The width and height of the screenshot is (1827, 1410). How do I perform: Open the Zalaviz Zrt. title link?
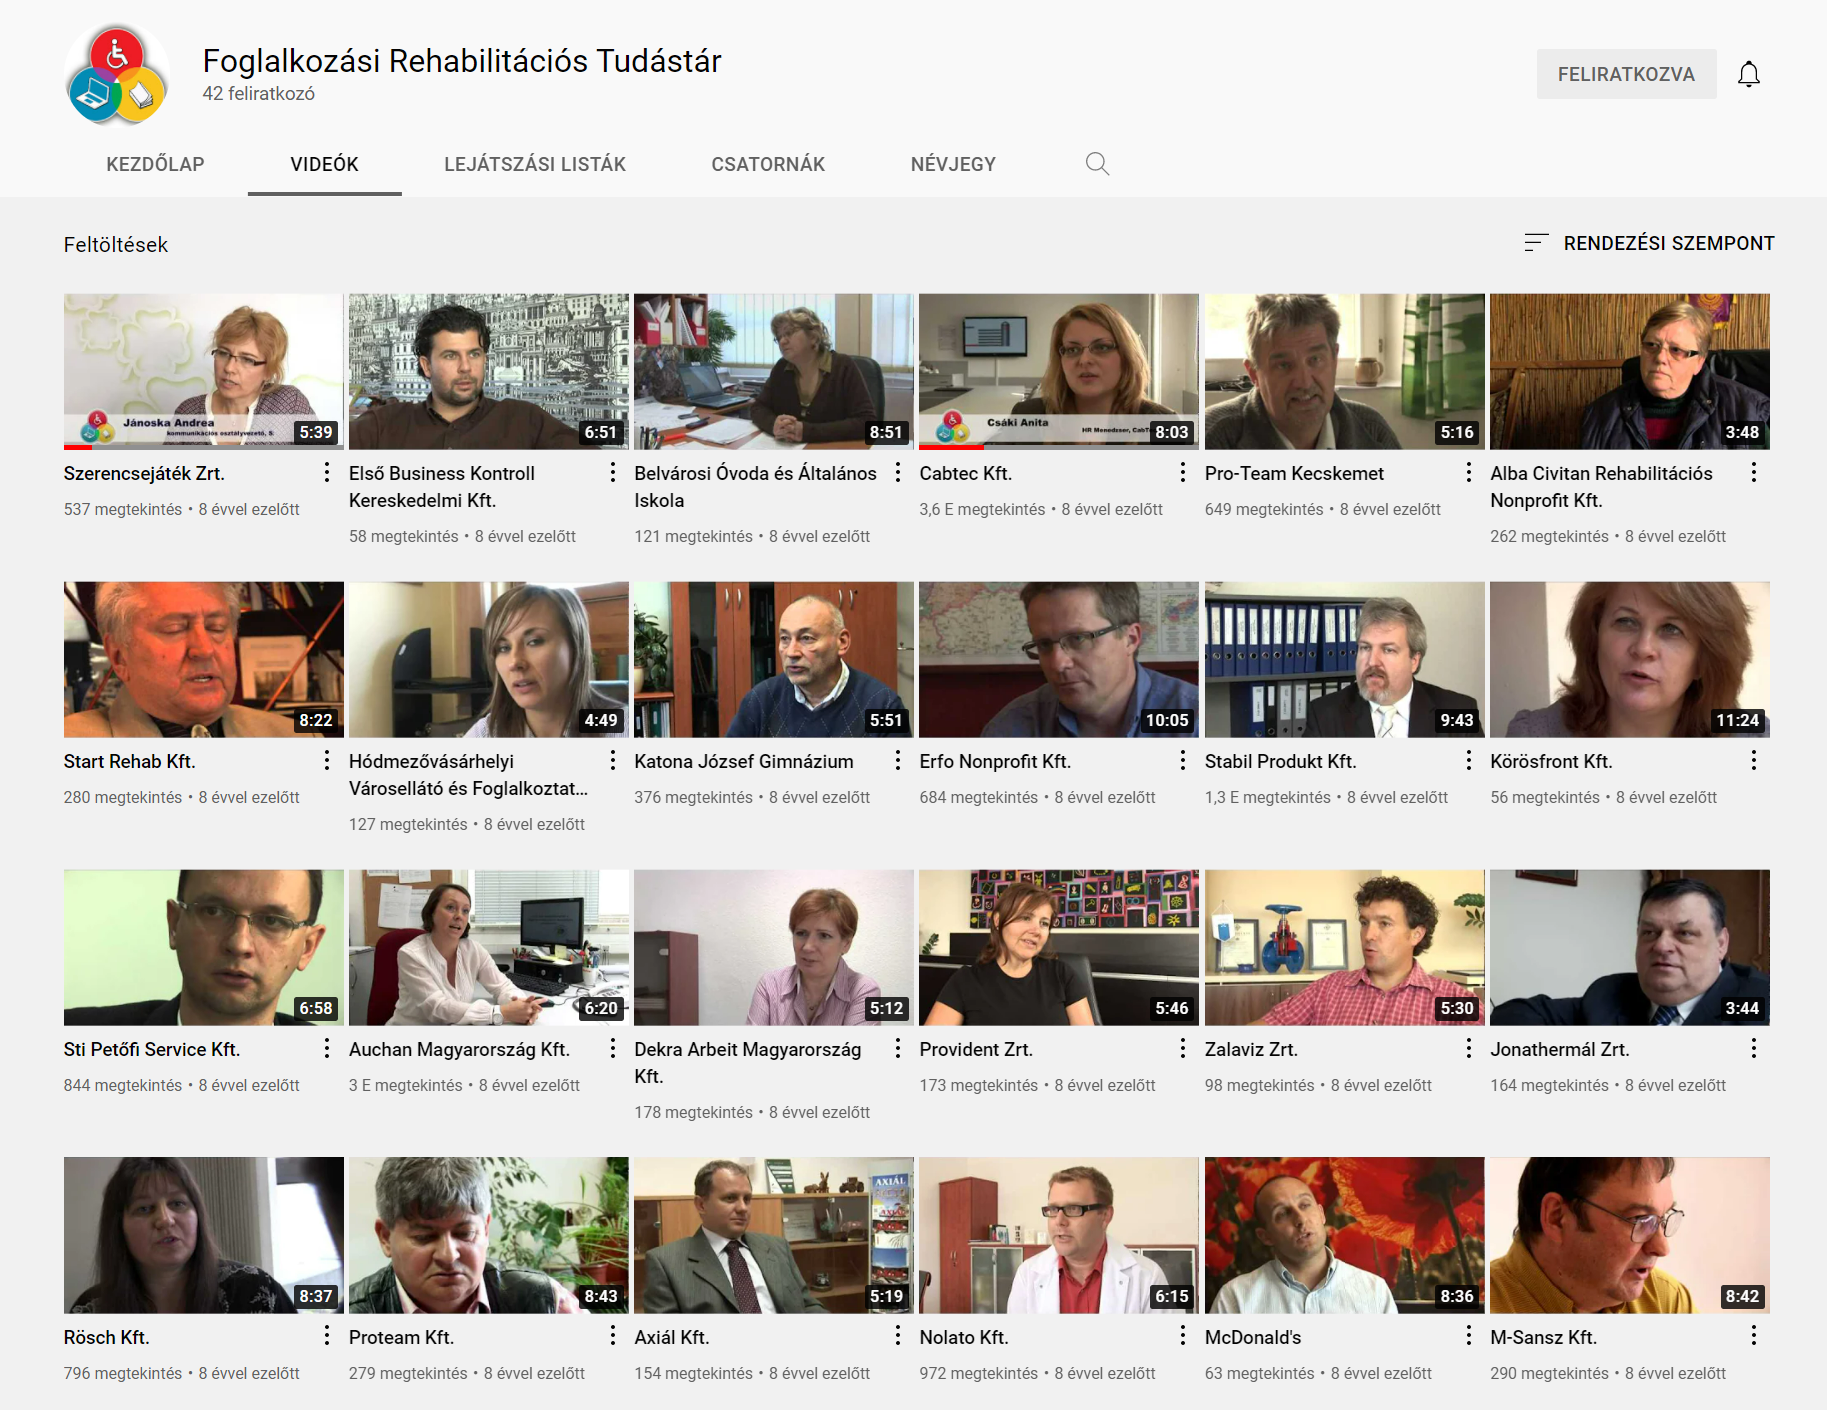click(x=1251, y=1049)
